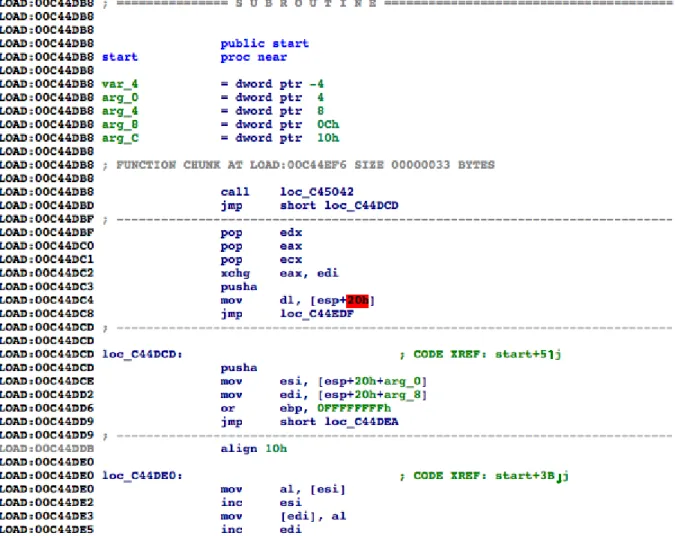Viewport: 675px width, 536px height.
Task: Select the var_4 variable name
Action: 120,84
